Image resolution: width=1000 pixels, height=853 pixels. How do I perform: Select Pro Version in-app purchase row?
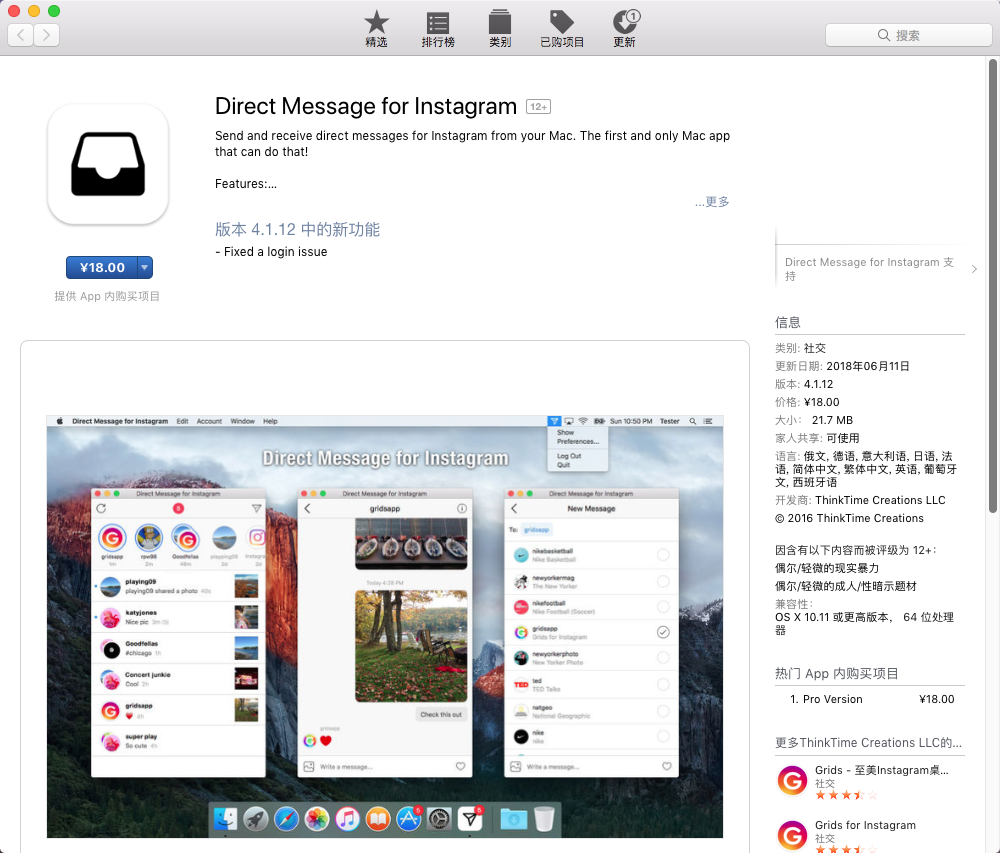870,699
